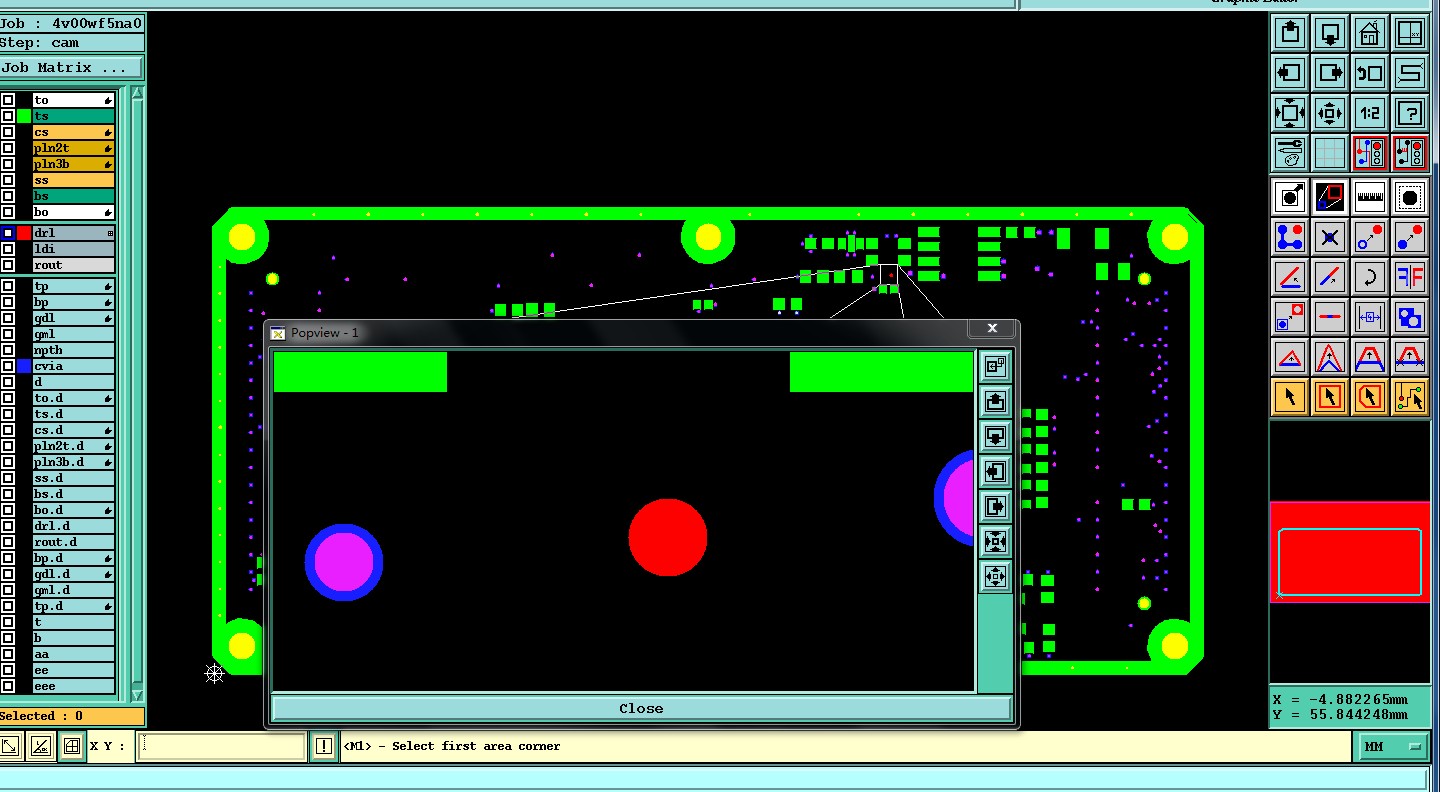Select the 'tp.d' layer row
Screen dimensions: 1440x792
click(74, 606)
